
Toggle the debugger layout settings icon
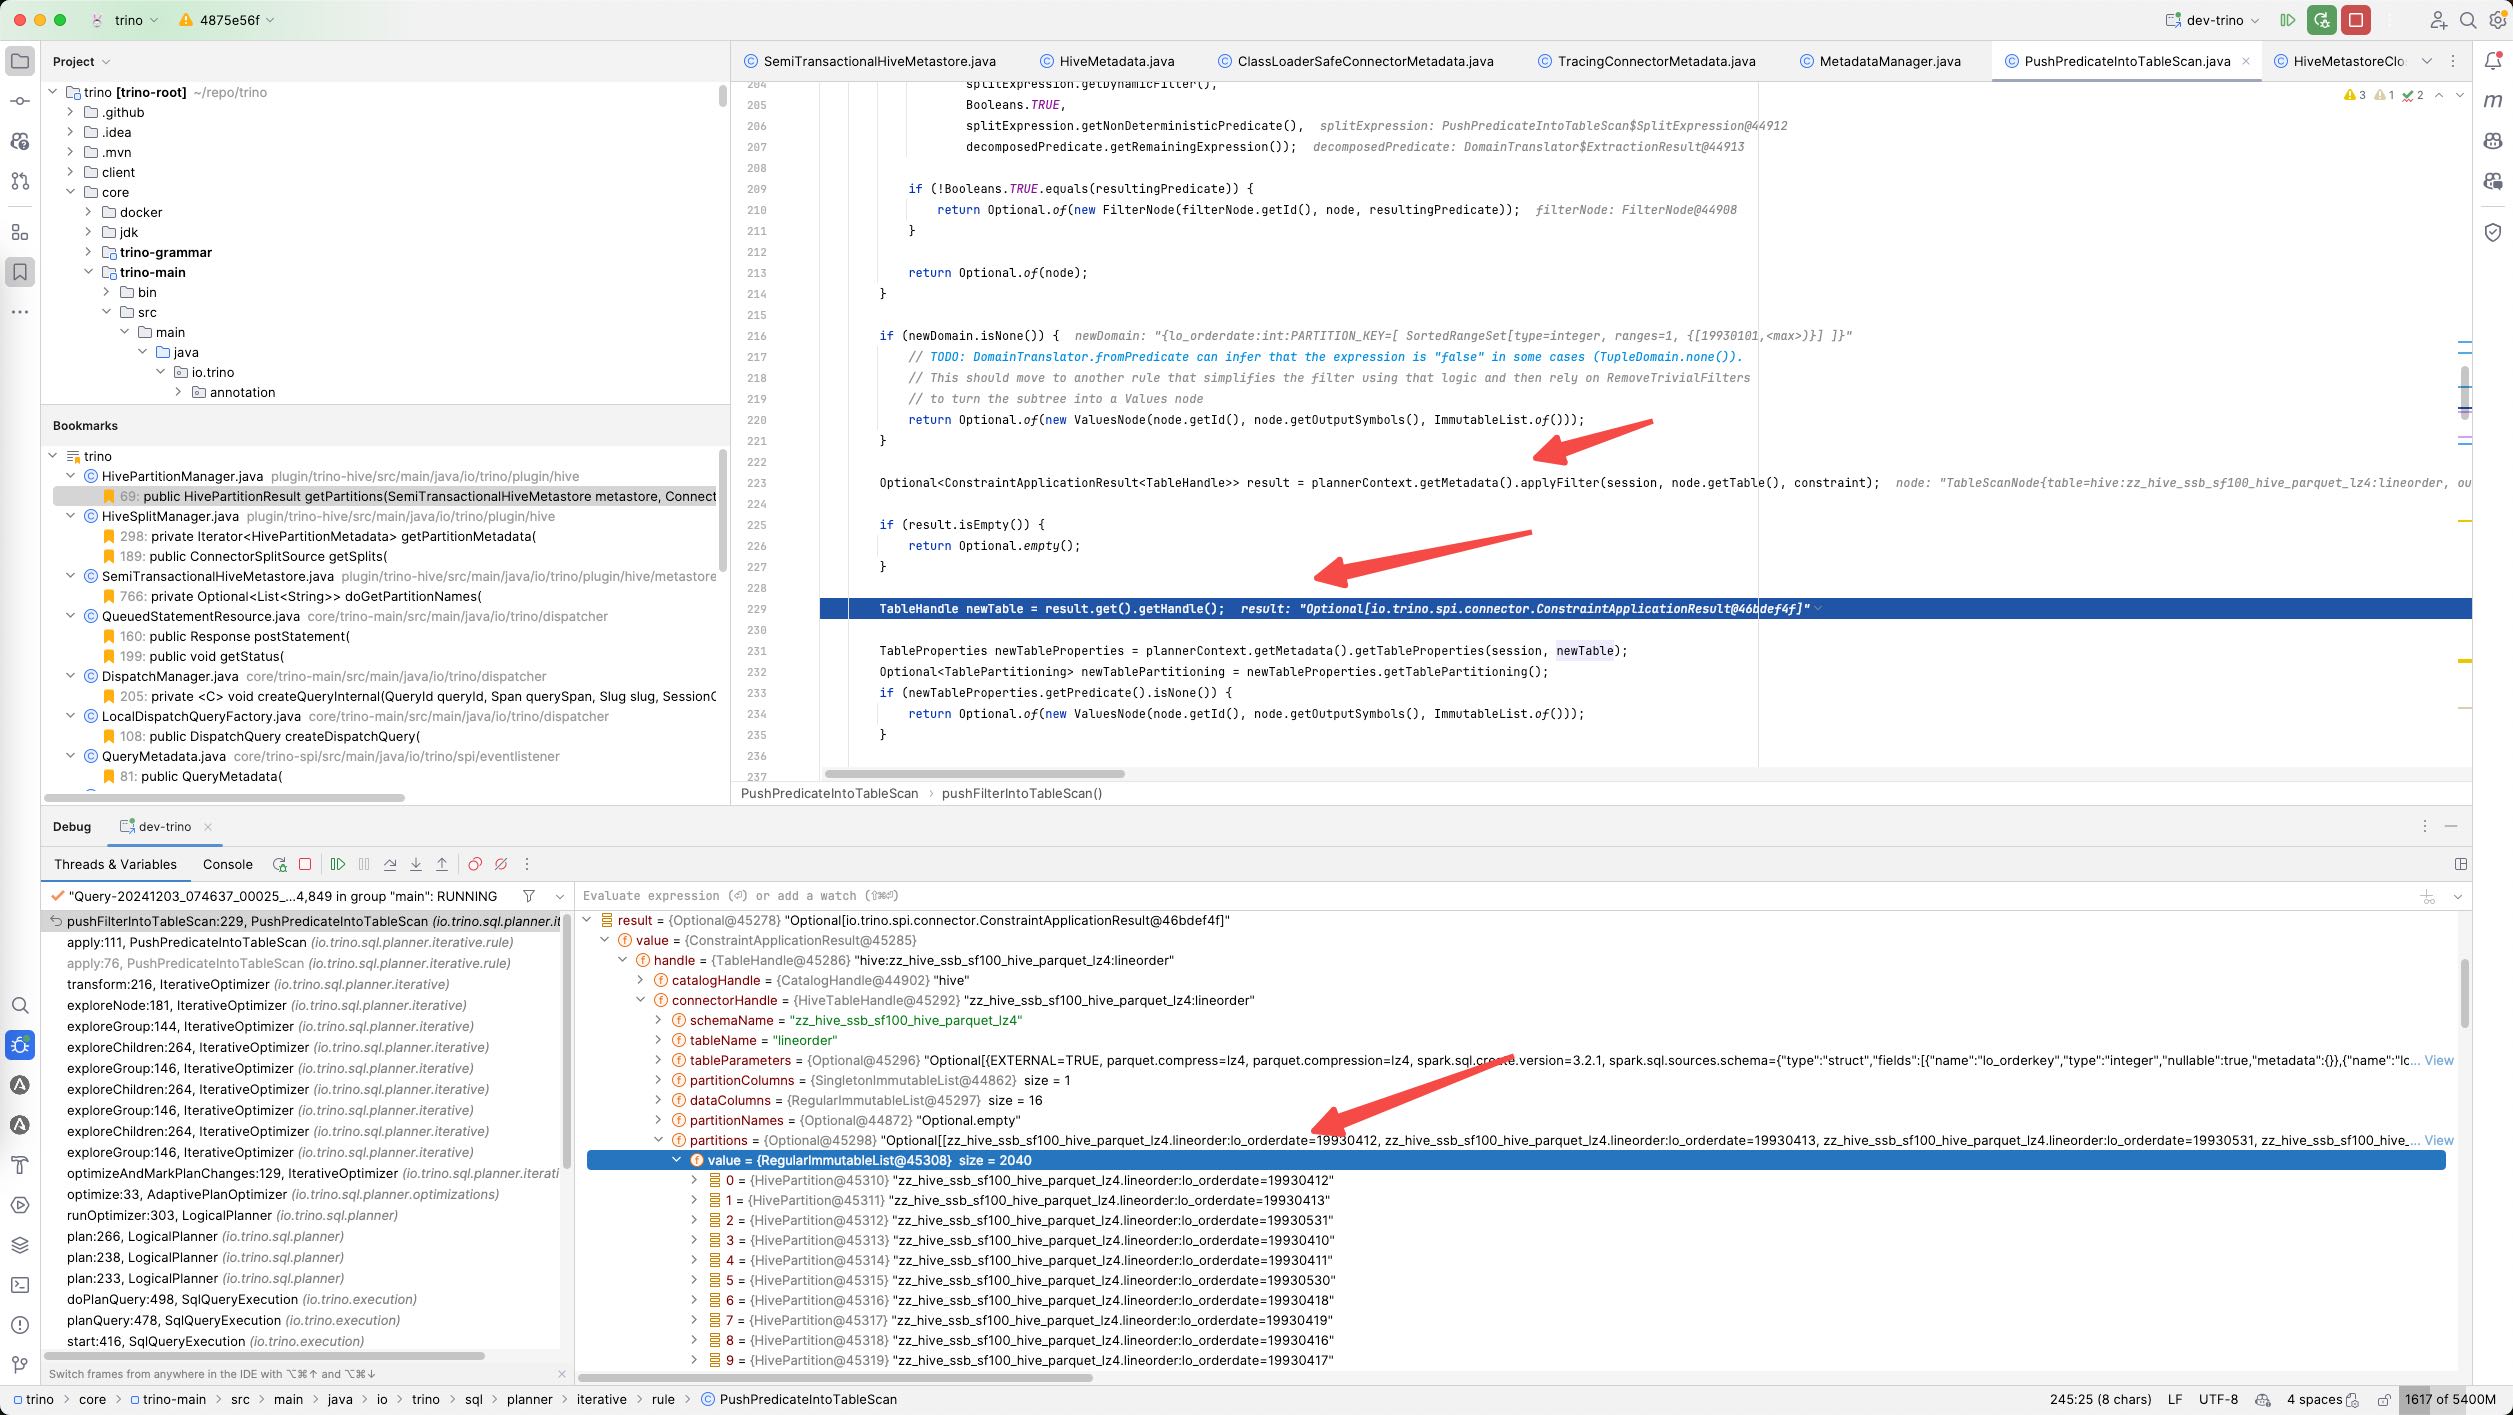click(2461, 864)
